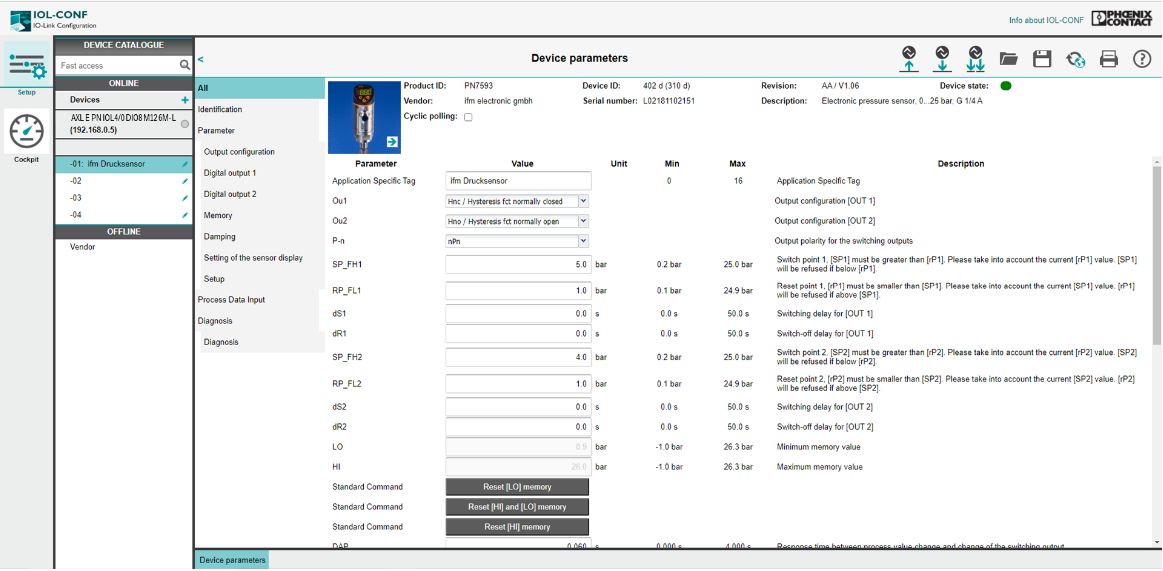Click the upload parameters from device icon
The height and width of the screenshot is (571, 1163).
click(909, 59)
